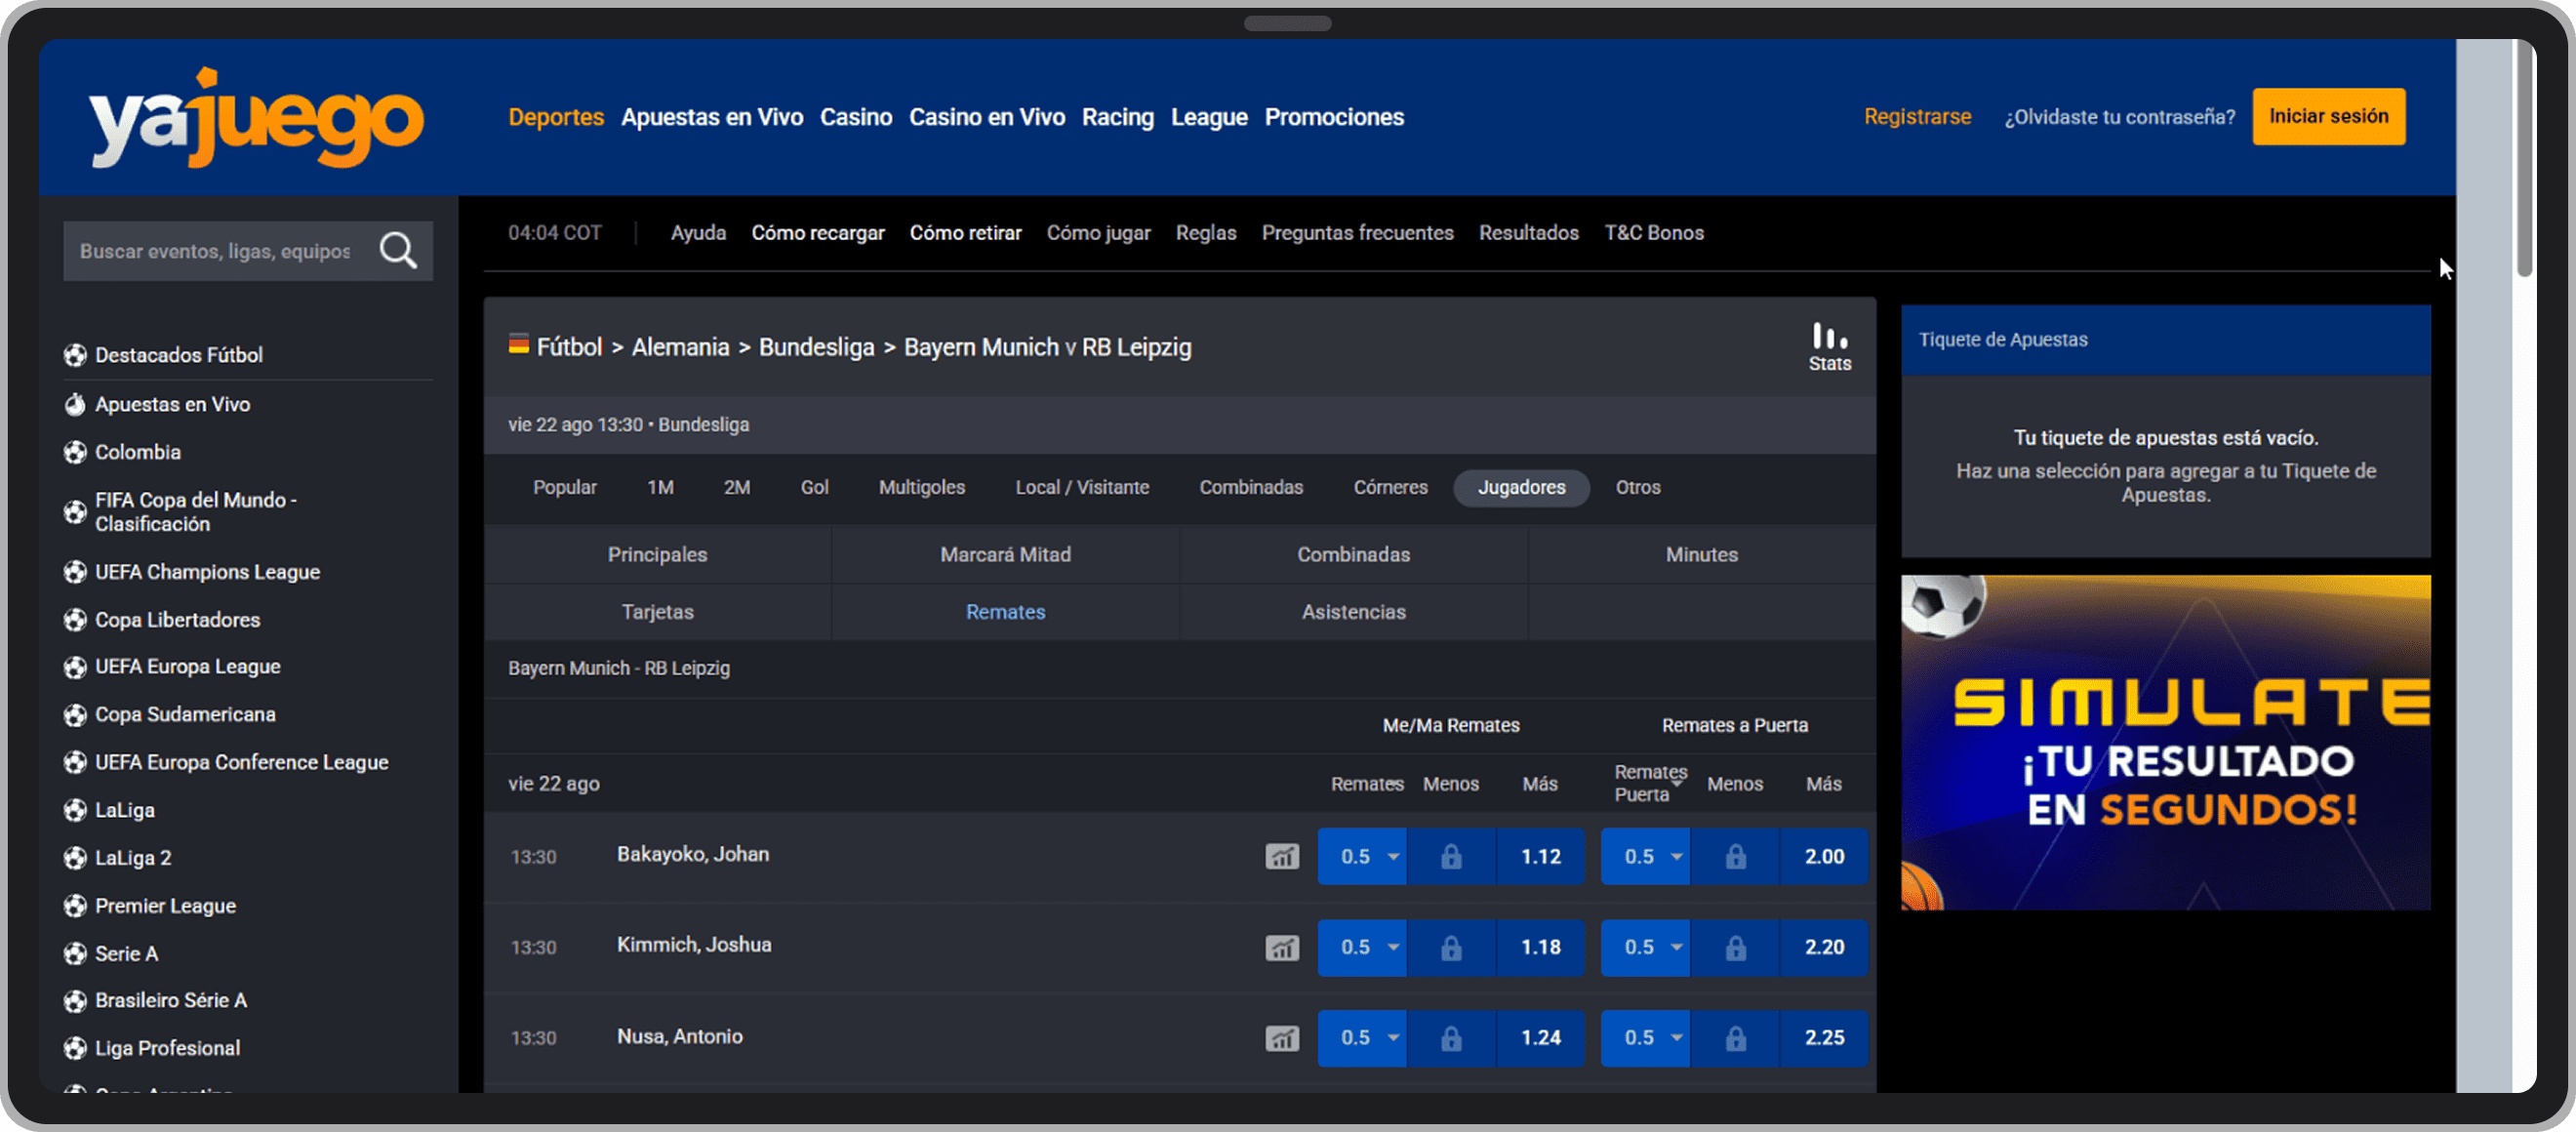Click the search magnifier icon
This screenshot has height=1132, width=2576.
pyautogui.click(x=398, y=250)
